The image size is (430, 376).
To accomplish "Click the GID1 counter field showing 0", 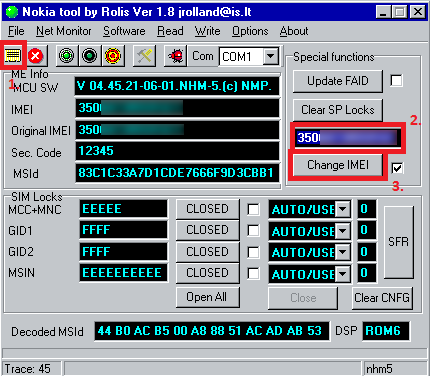I will [x=367, y=230].
